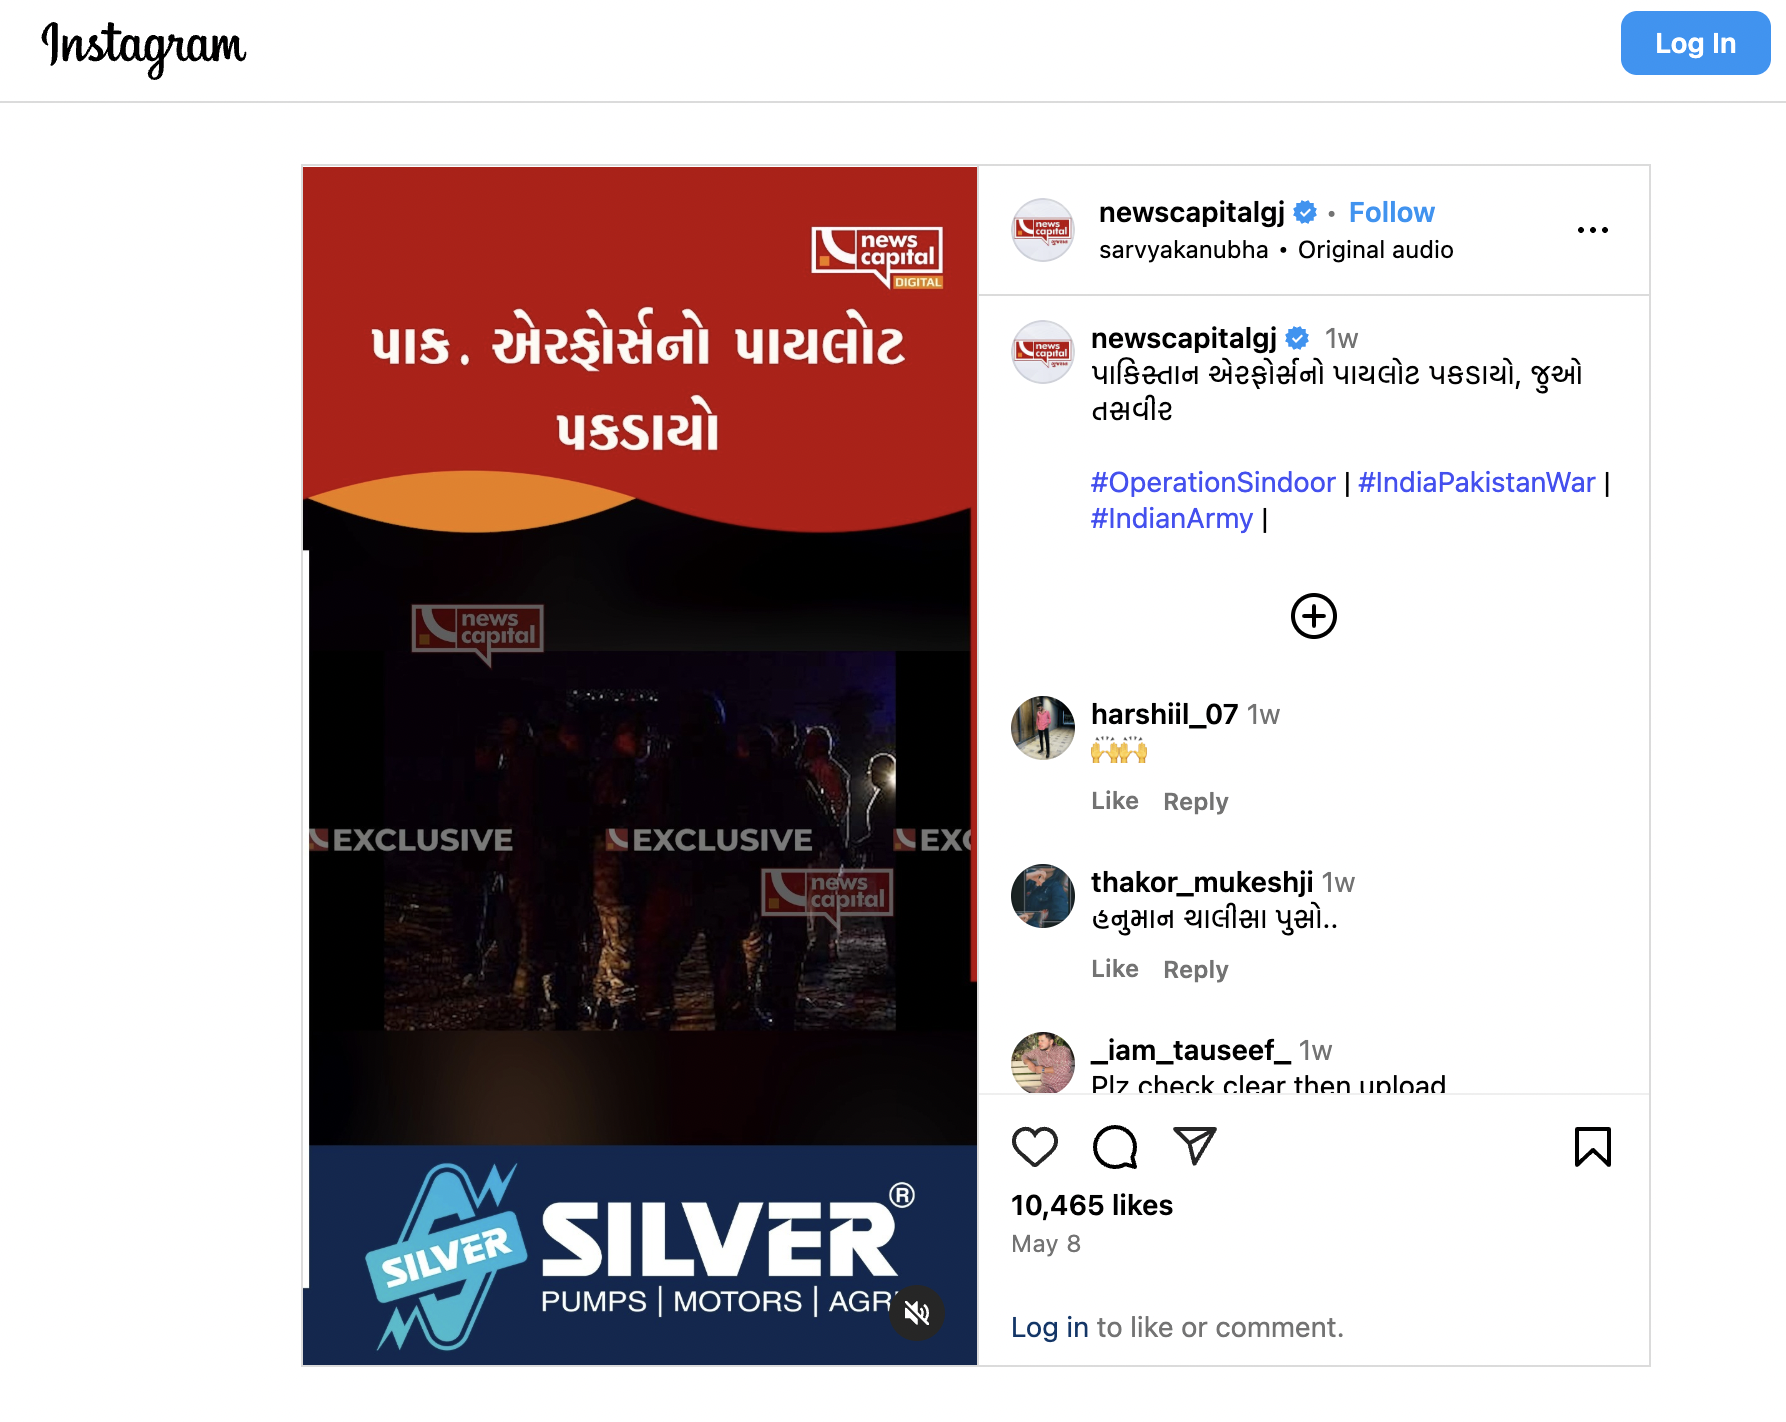Open the Instagram logo home link
1786x1422 pixels.
pos(144,47)
